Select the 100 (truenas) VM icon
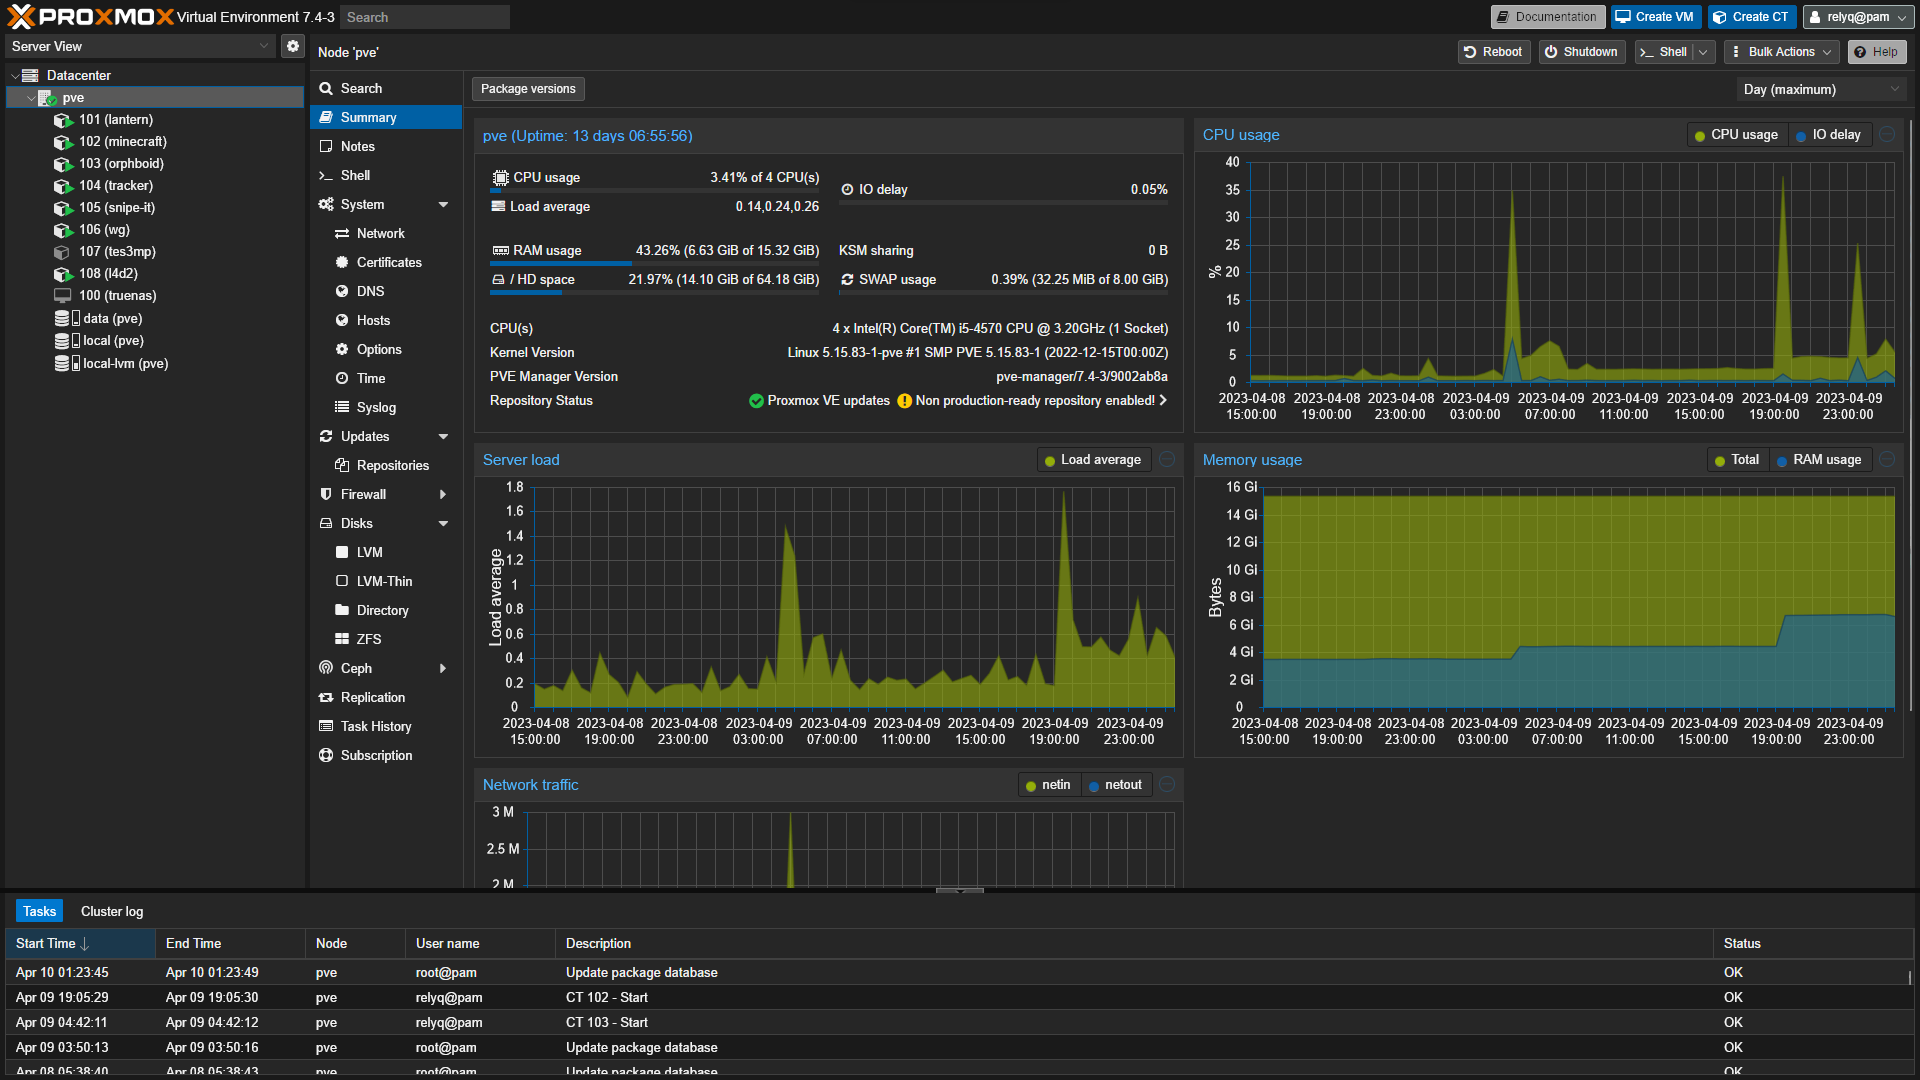This screenshot has width=1920, height=1080. (63, 296)
